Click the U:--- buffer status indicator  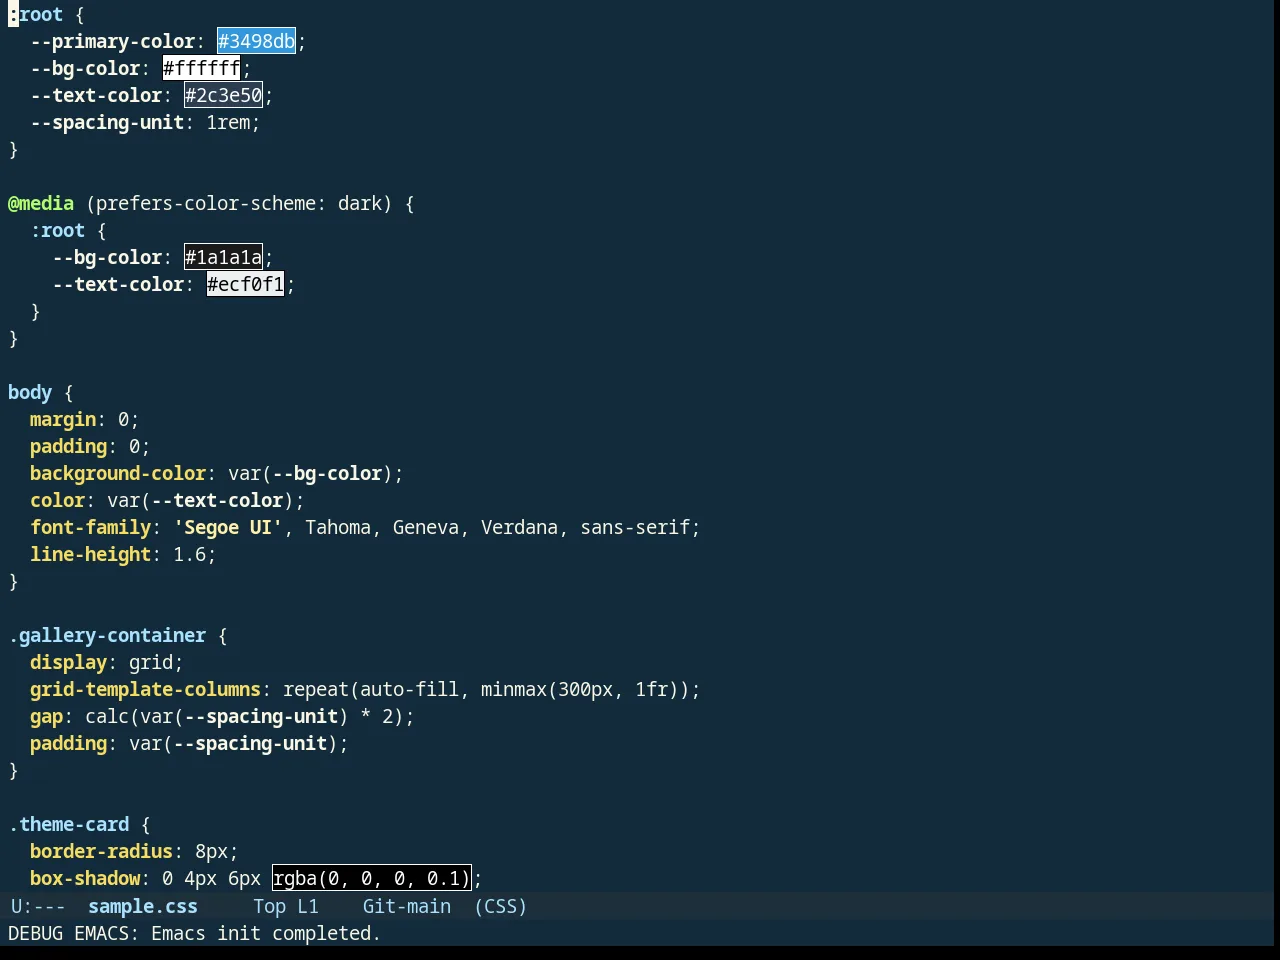[x=38, y=906]
